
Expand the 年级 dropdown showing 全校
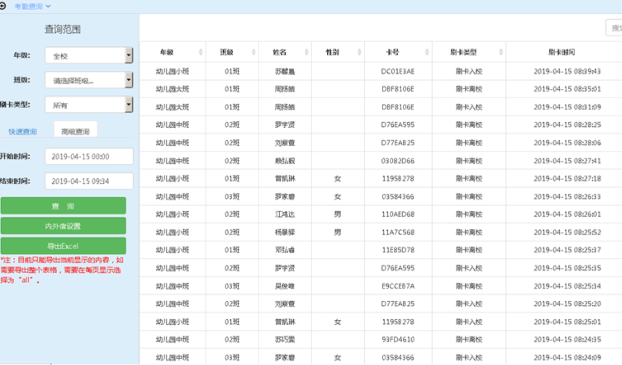[x=89, y=56]
